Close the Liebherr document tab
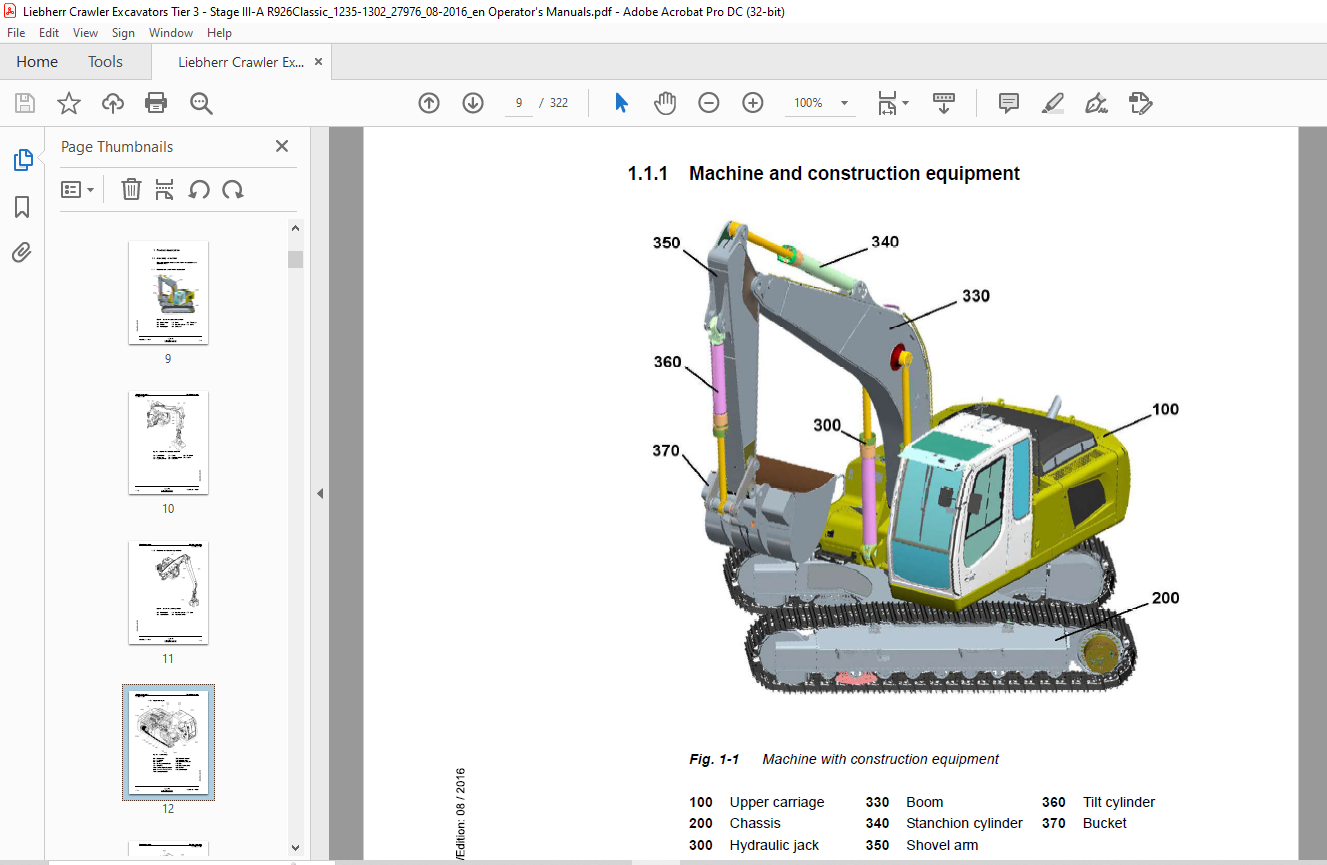 pos(318,62)
